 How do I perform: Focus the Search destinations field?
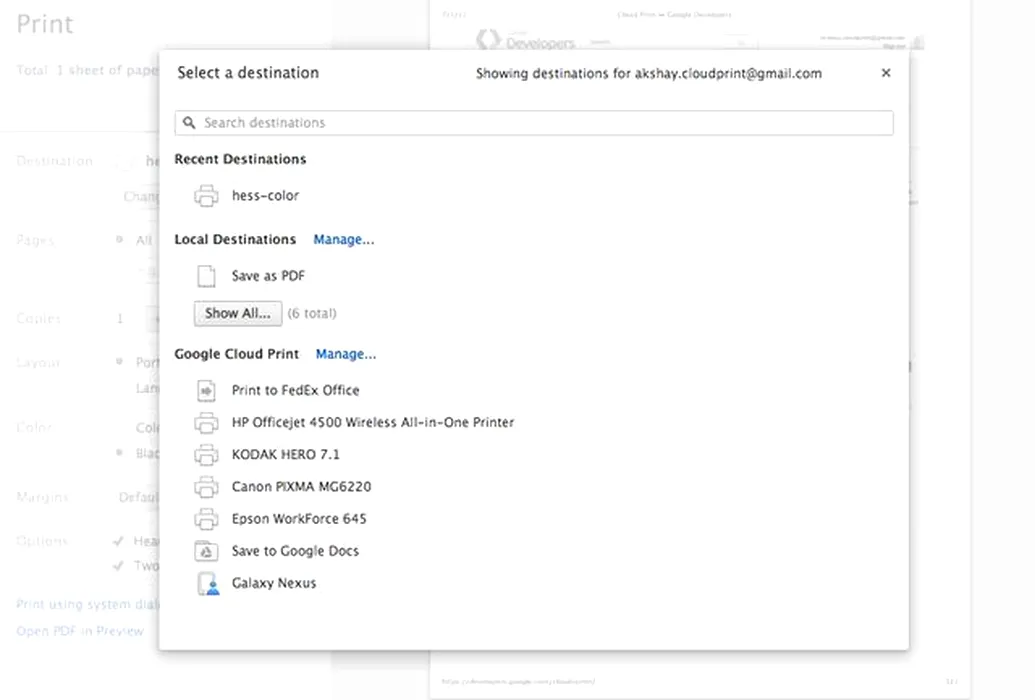pyautogui.click(x=534, y=123)
